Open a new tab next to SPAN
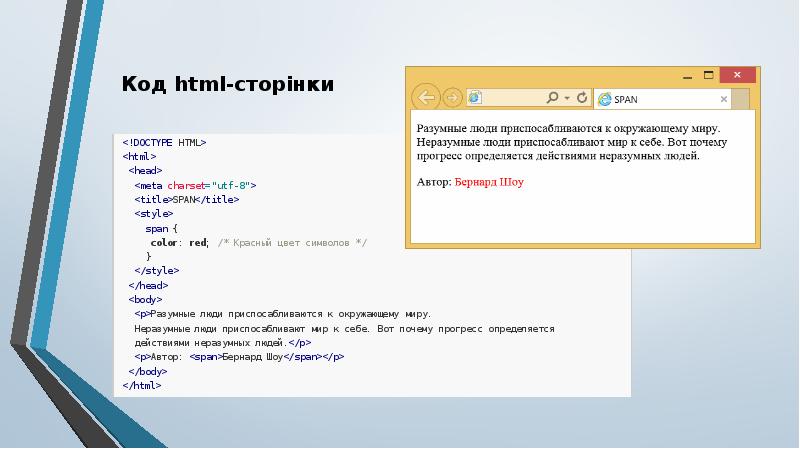 click(740, 99)
